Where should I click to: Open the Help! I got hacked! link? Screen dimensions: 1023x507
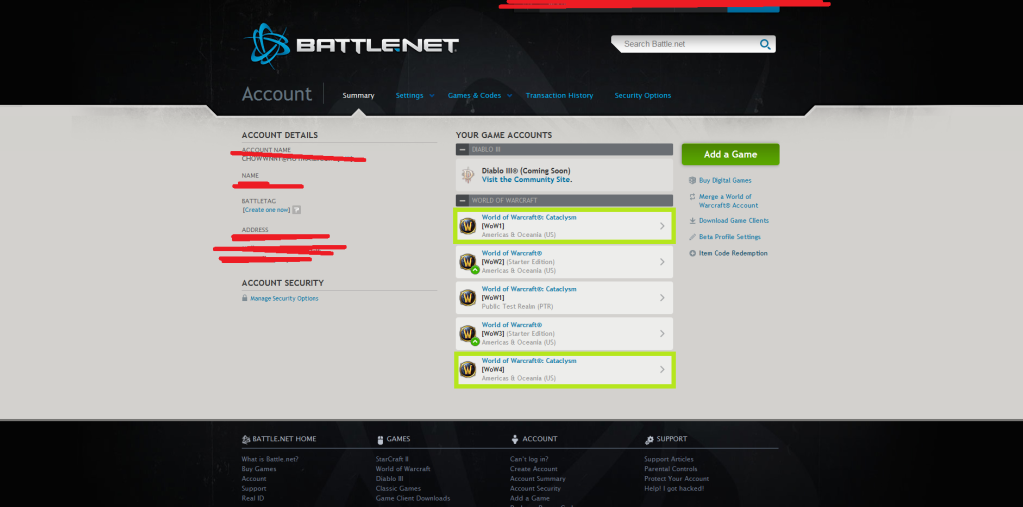674,489
